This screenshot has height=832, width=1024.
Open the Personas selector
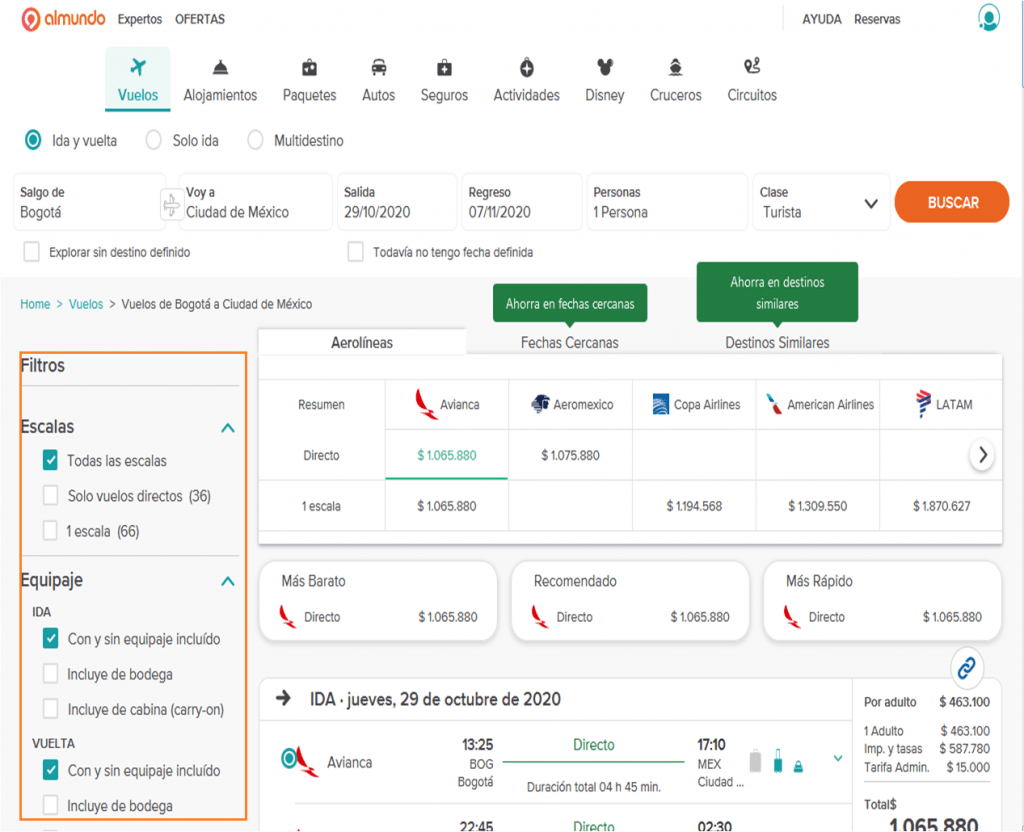coord(667,202)
